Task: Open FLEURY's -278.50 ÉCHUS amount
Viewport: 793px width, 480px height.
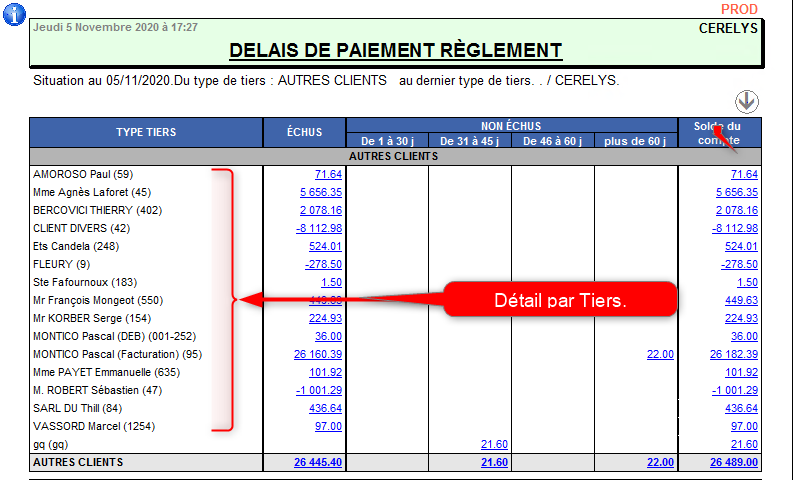Action: [323, 264]
